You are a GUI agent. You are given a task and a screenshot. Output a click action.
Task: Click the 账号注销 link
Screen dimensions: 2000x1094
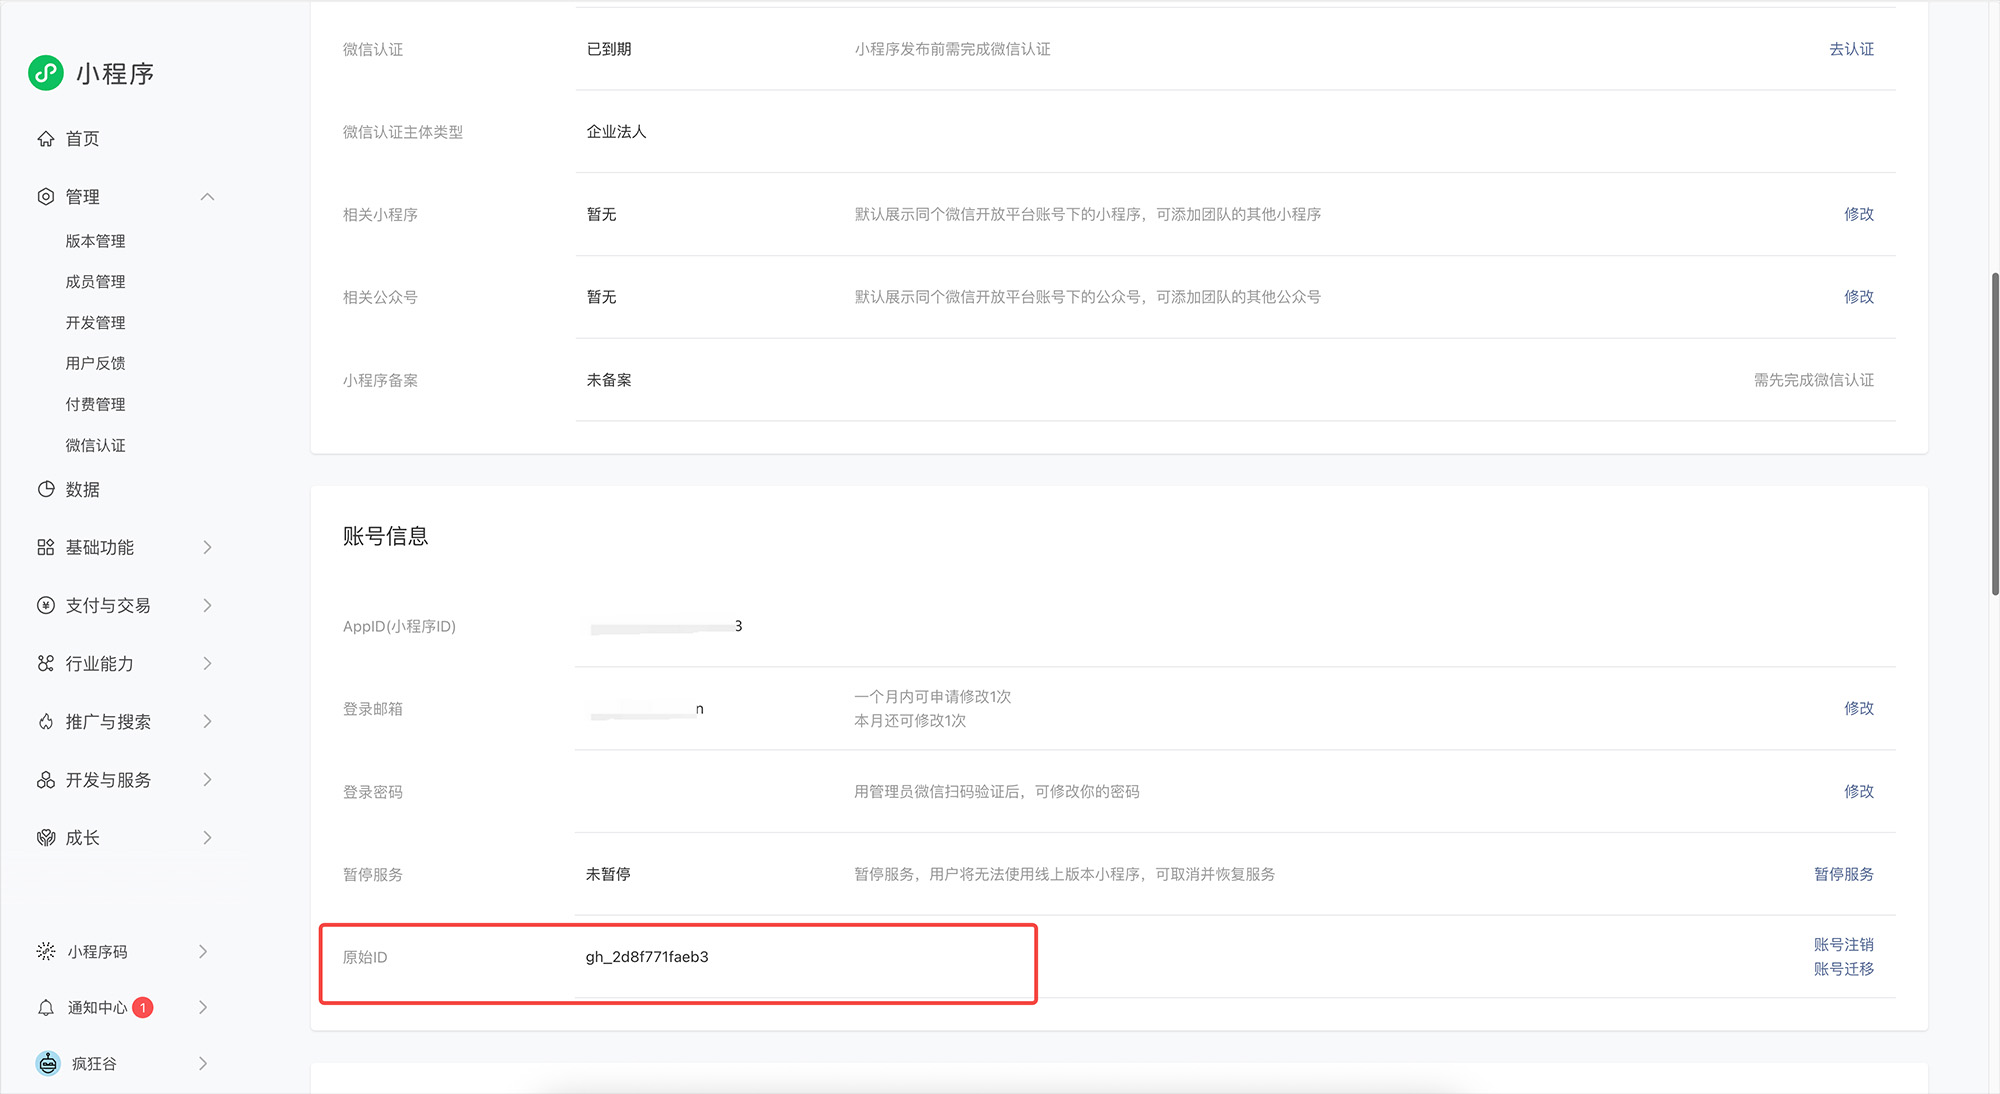click(1843, 944)
